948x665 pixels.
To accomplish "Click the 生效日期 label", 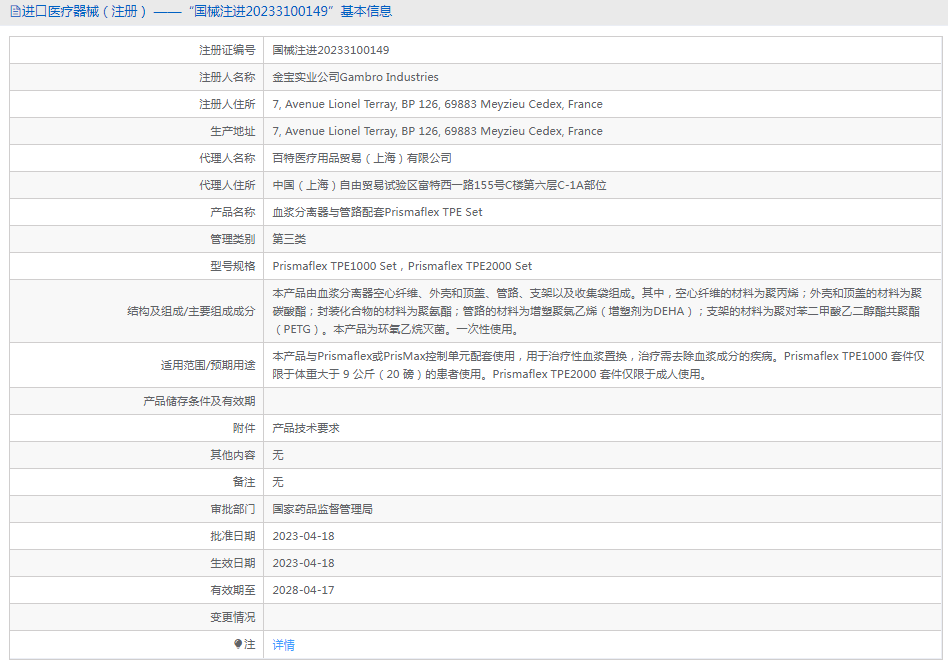I will [233, 563].
